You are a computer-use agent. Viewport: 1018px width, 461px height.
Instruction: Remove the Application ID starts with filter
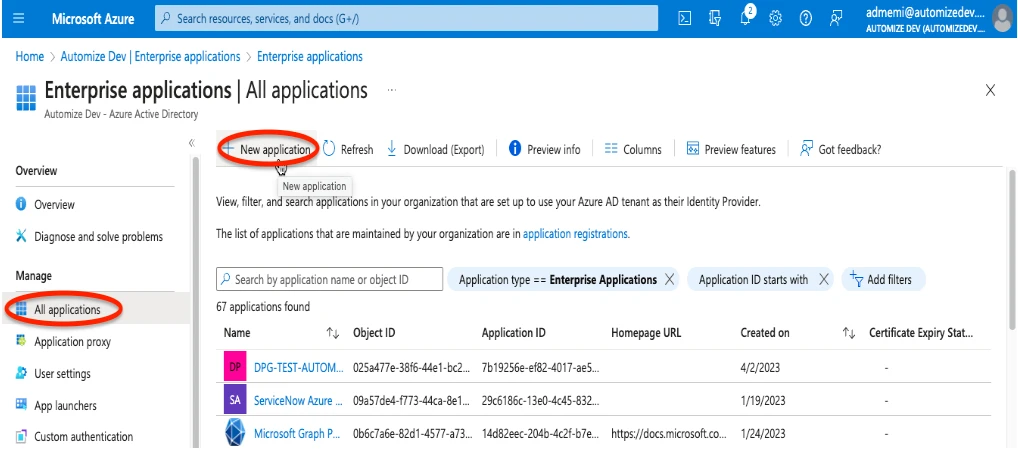[823, 280]
